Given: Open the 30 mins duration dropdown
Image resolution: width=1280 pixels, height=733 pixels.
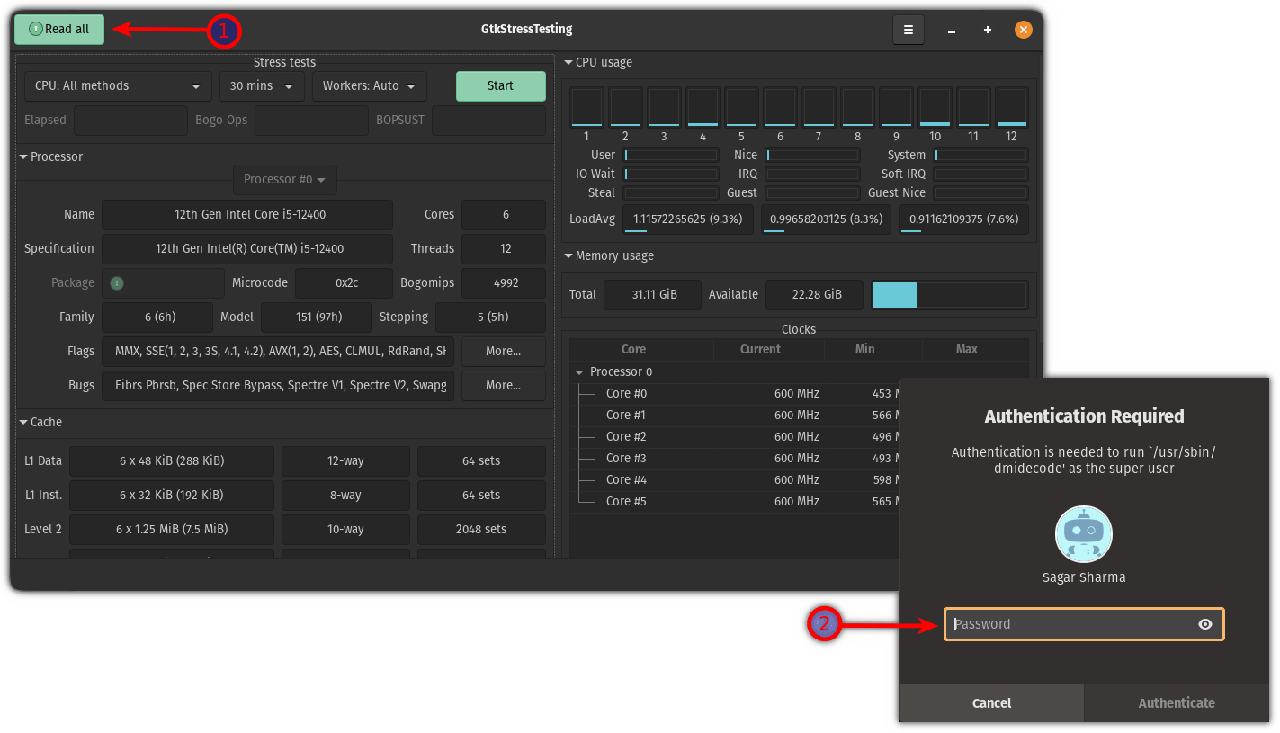Looking at the screenshot, I should point(261,86).
